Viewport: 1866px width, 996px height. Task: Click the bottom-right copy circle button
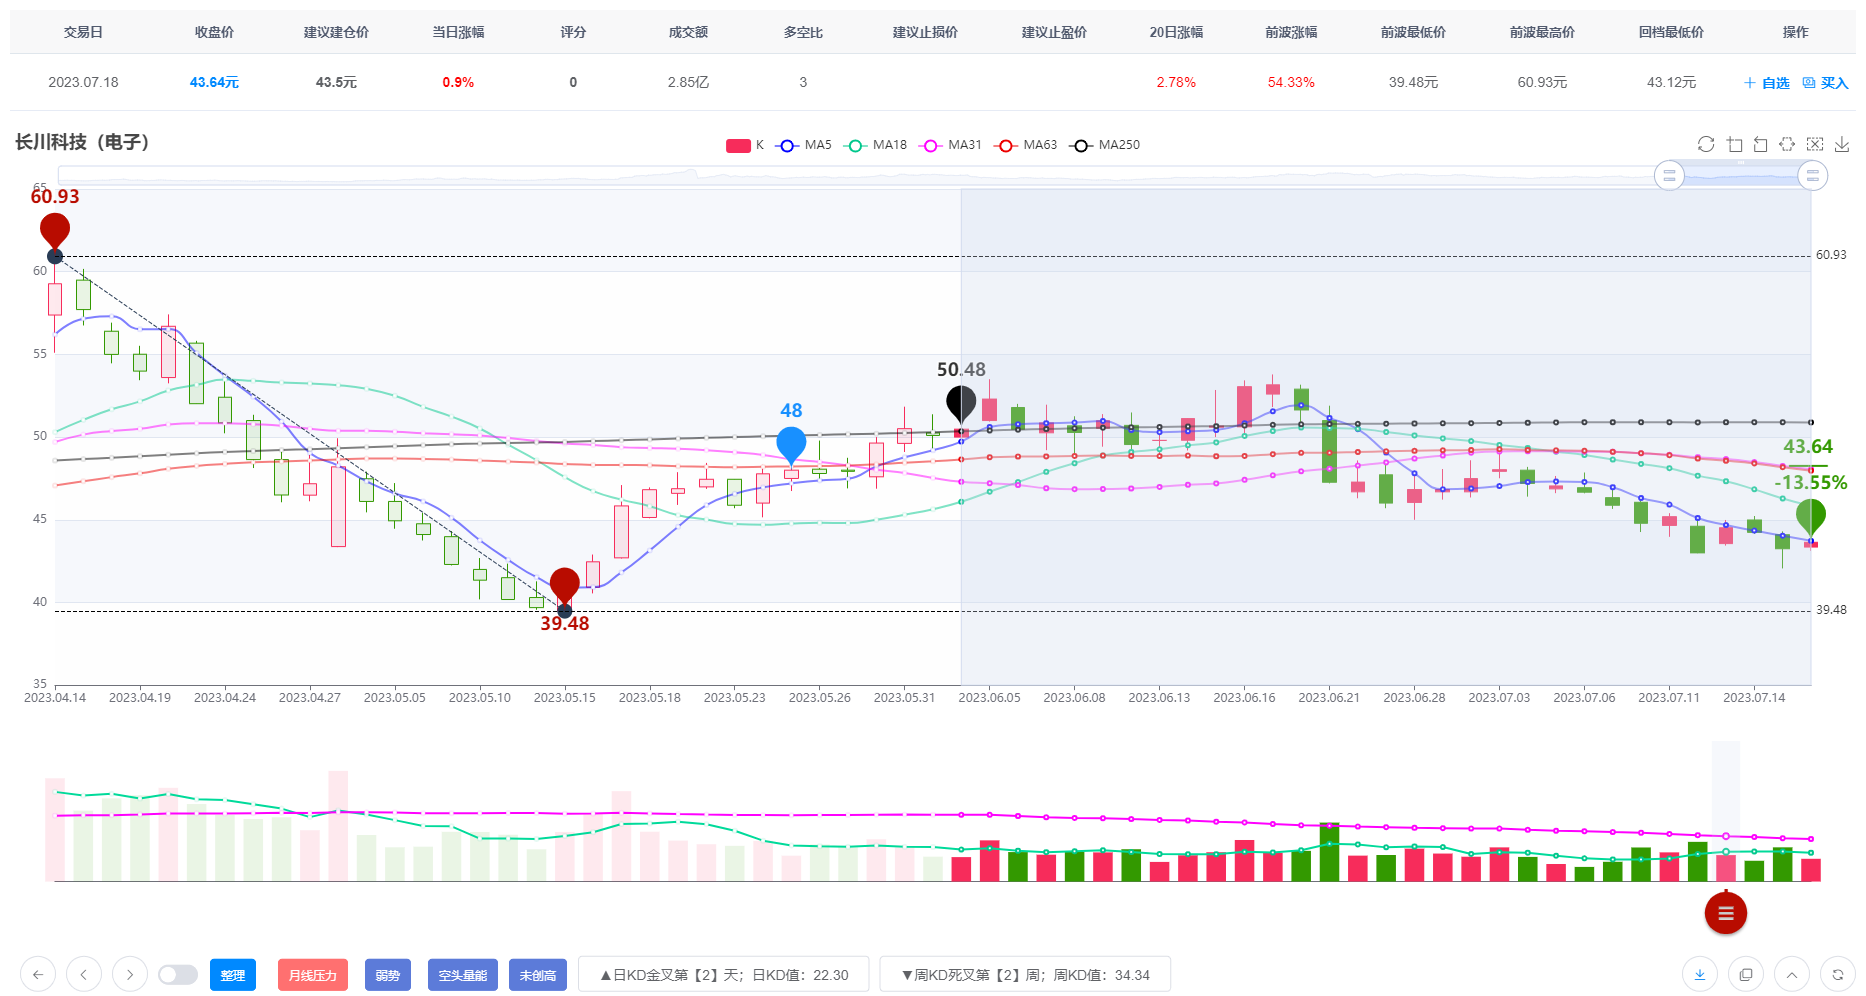[x=1746, y=974]
